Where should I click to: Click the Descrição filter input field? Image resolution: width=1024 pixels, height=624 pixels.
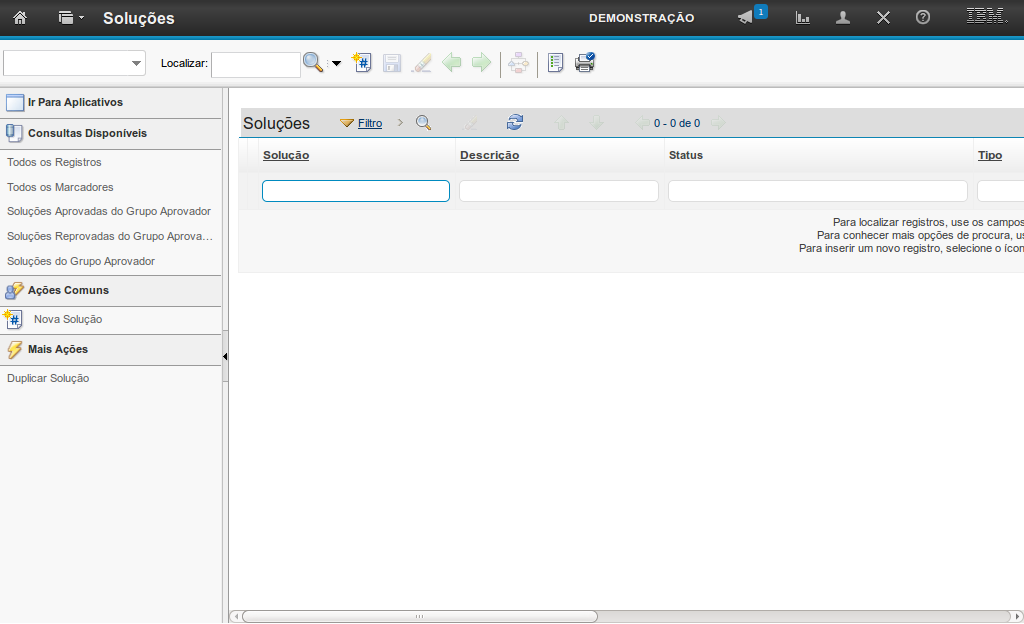coord(558,191)
